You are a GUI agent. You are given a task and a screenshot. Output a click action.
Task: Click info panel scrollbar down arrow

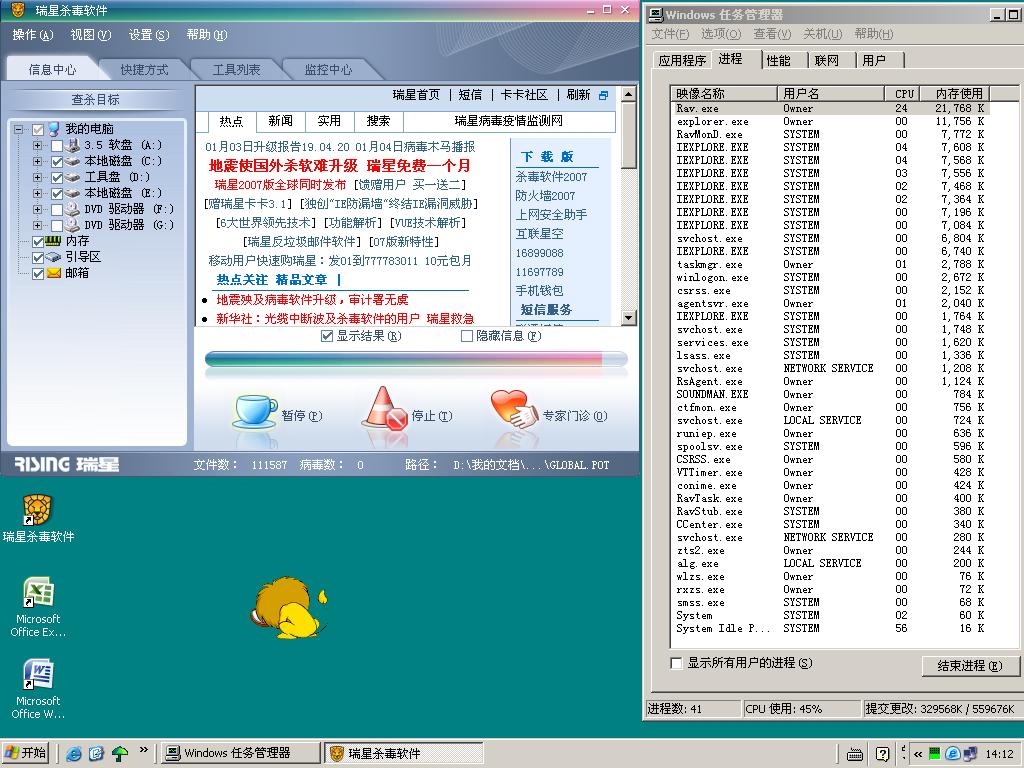tap(628, 318)
